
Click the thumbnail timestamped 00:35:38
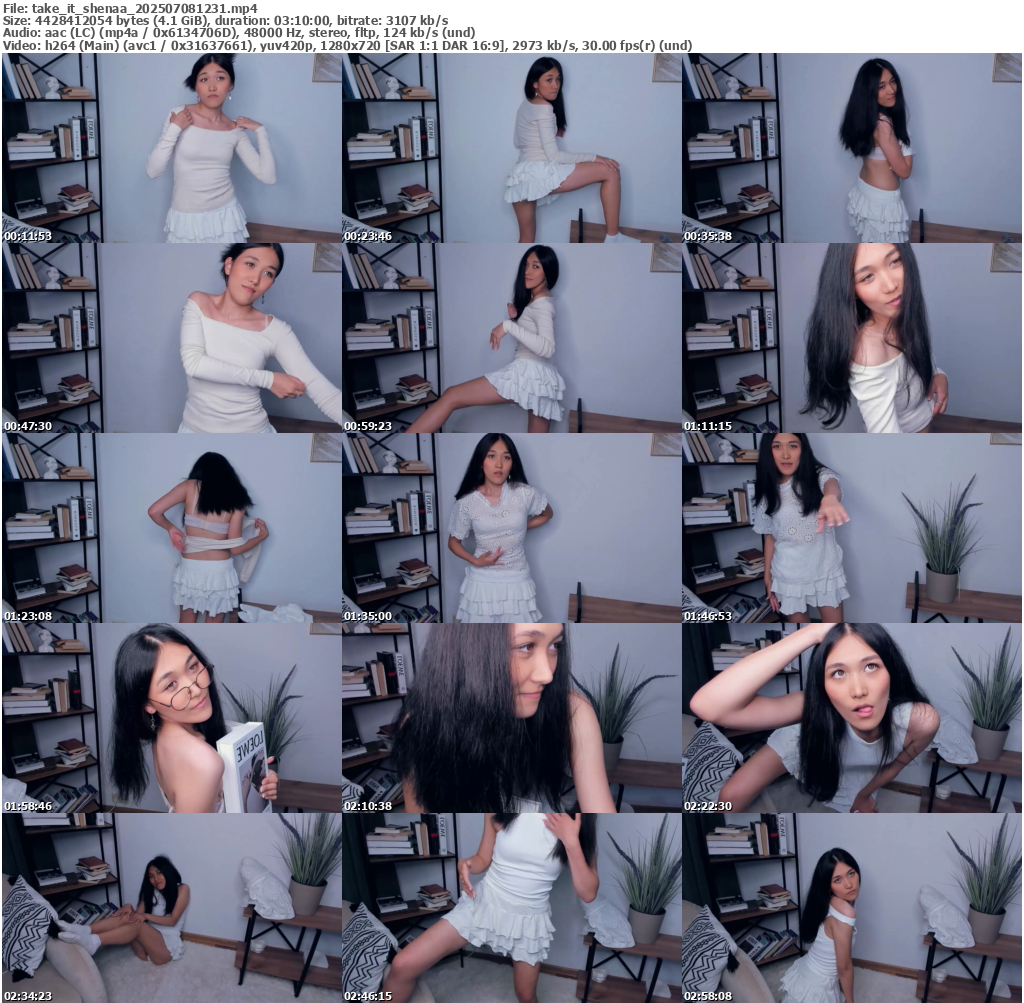point(852,148)
